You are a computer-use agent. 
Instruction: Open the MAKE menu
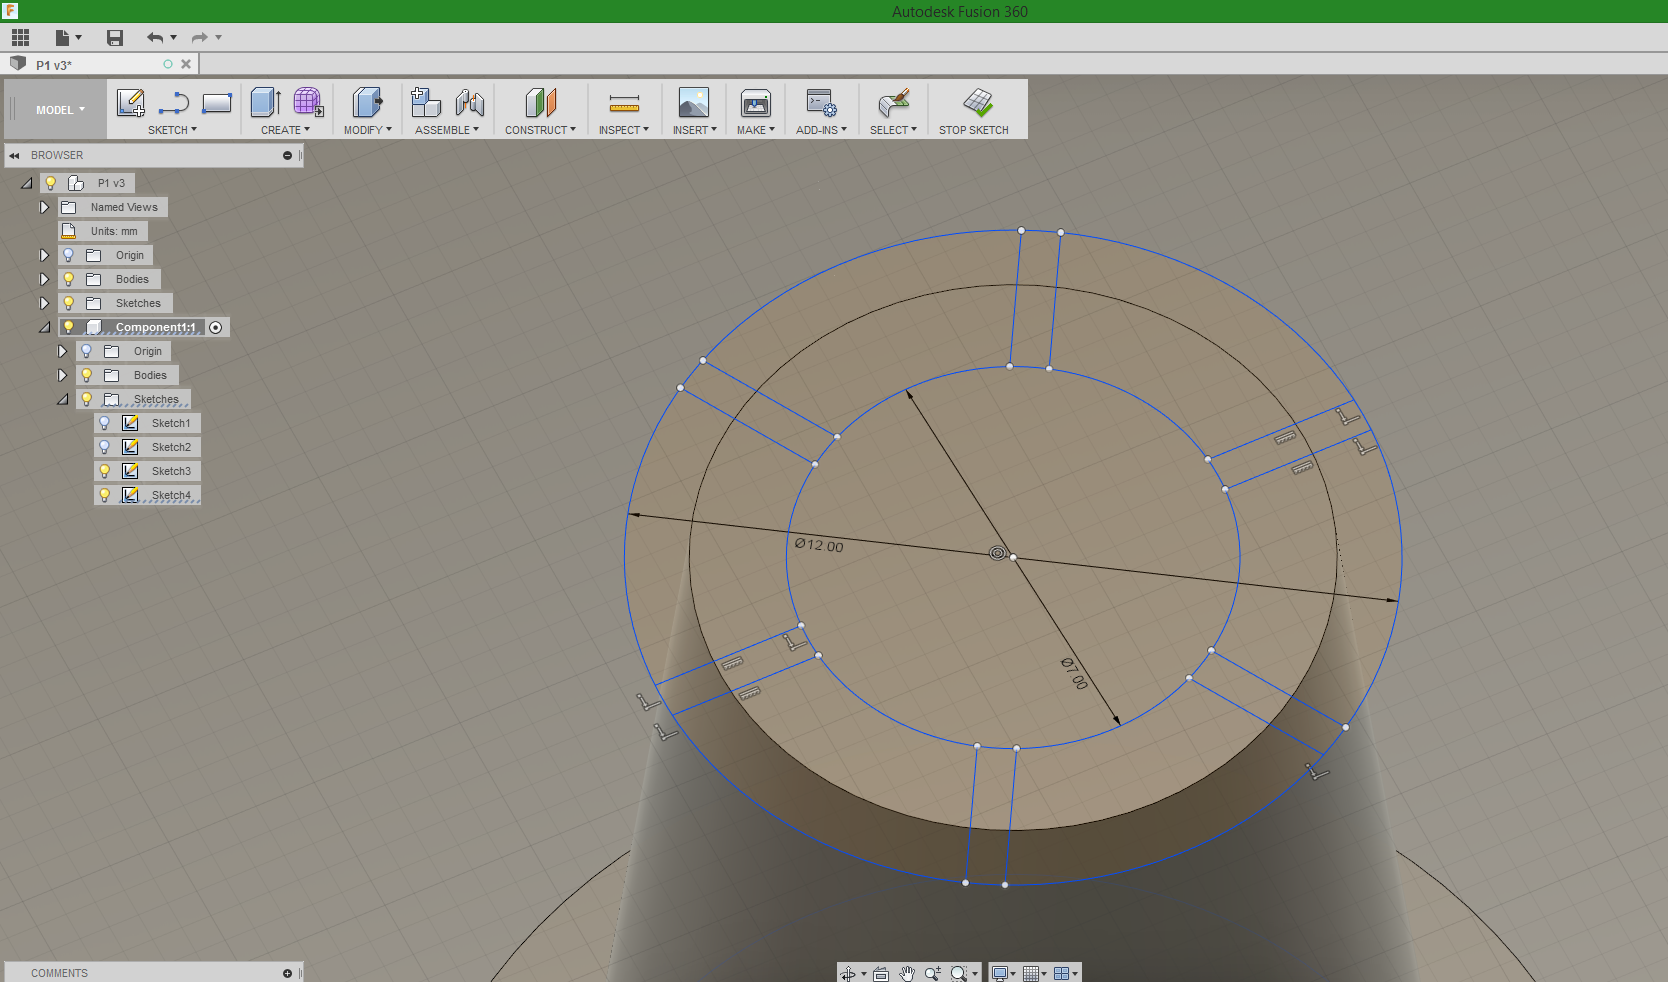[x=755, y=130]
